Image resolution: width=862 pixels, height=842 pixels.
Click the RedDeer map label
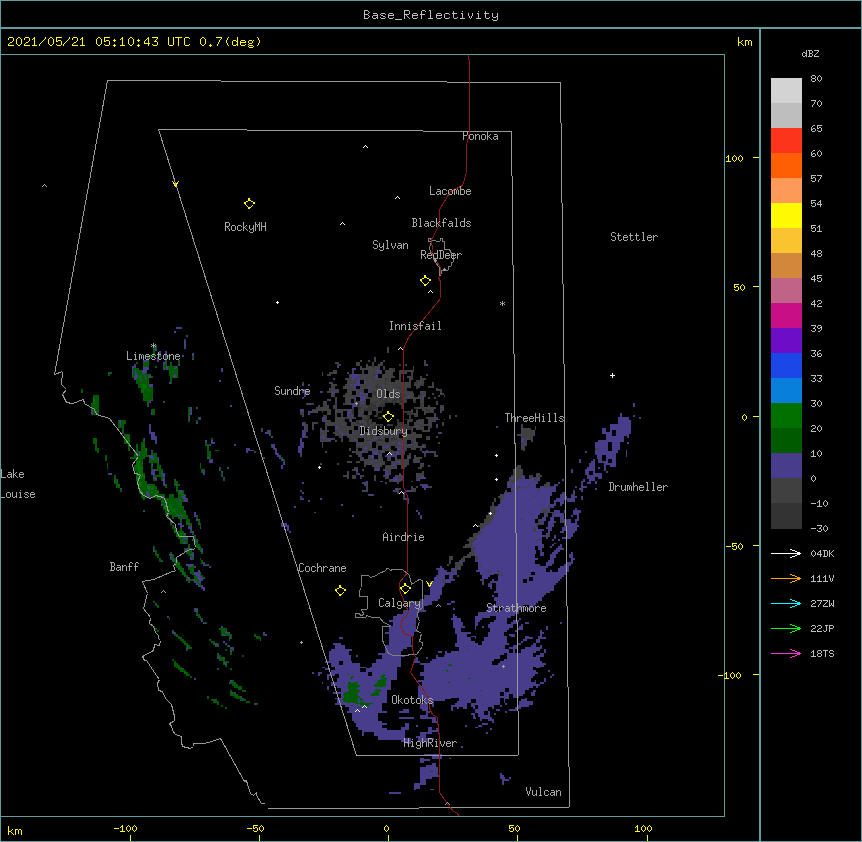click(x=441, y=255)
